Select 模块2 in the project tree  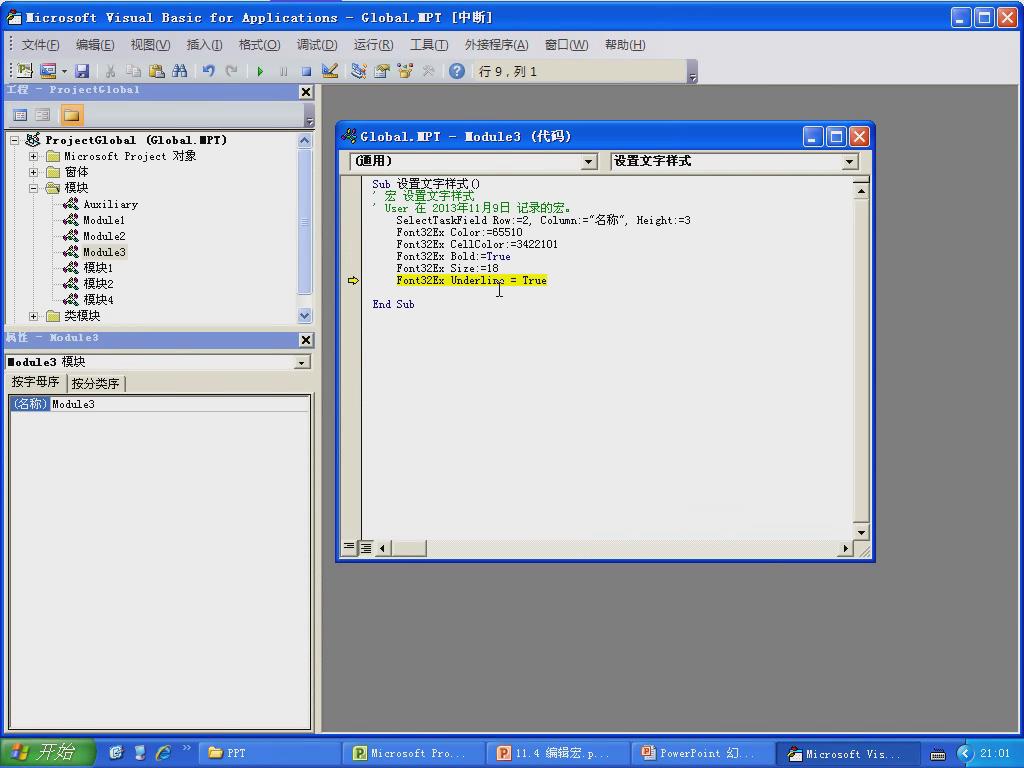coord(98,284)
